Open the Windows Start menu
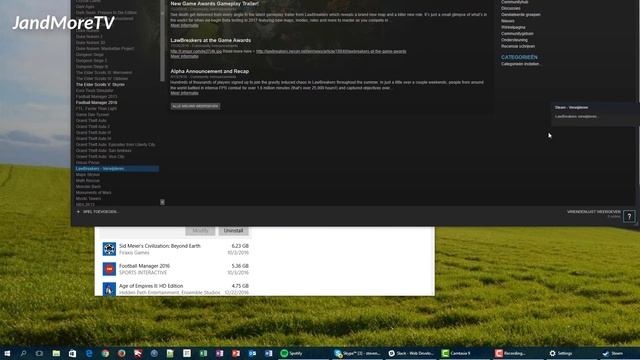Screen dimensions: 640x360 (7, 353)
